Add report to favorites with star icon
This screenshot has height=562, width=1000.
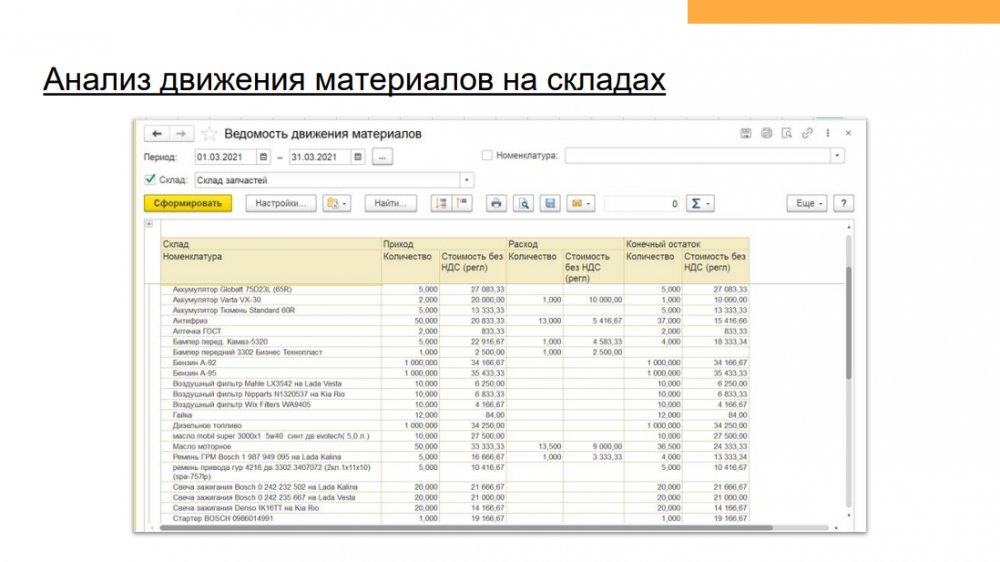click(x=209, y=133)
